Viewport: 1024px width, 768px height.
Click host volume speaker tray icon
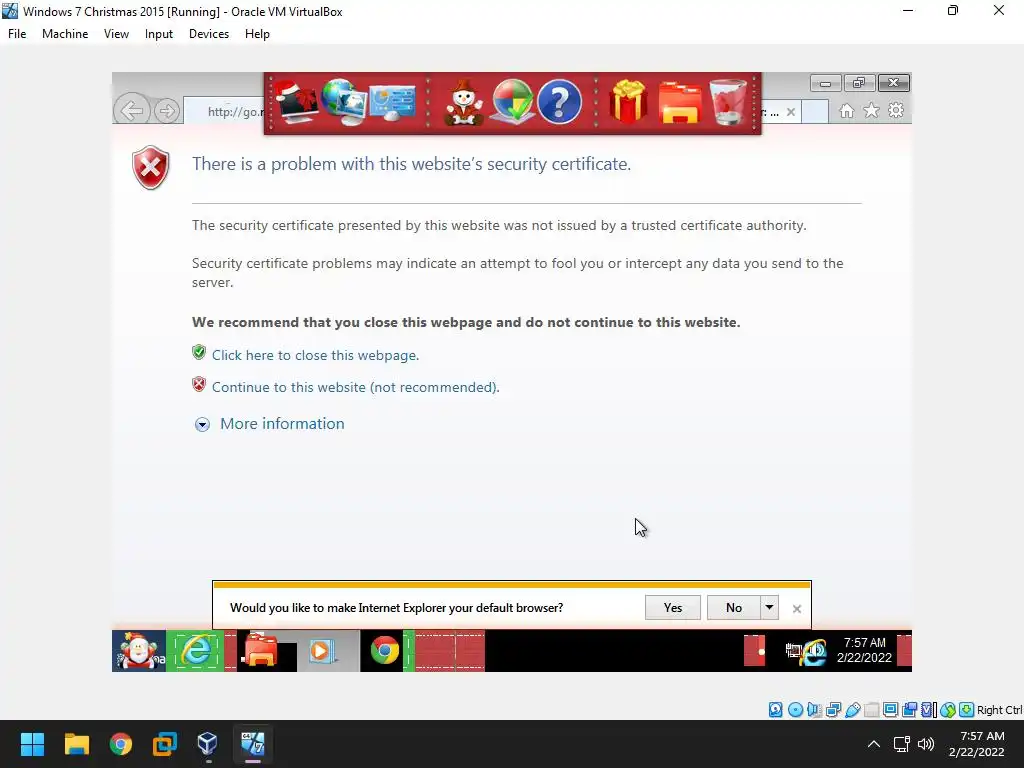click(926, 744)
